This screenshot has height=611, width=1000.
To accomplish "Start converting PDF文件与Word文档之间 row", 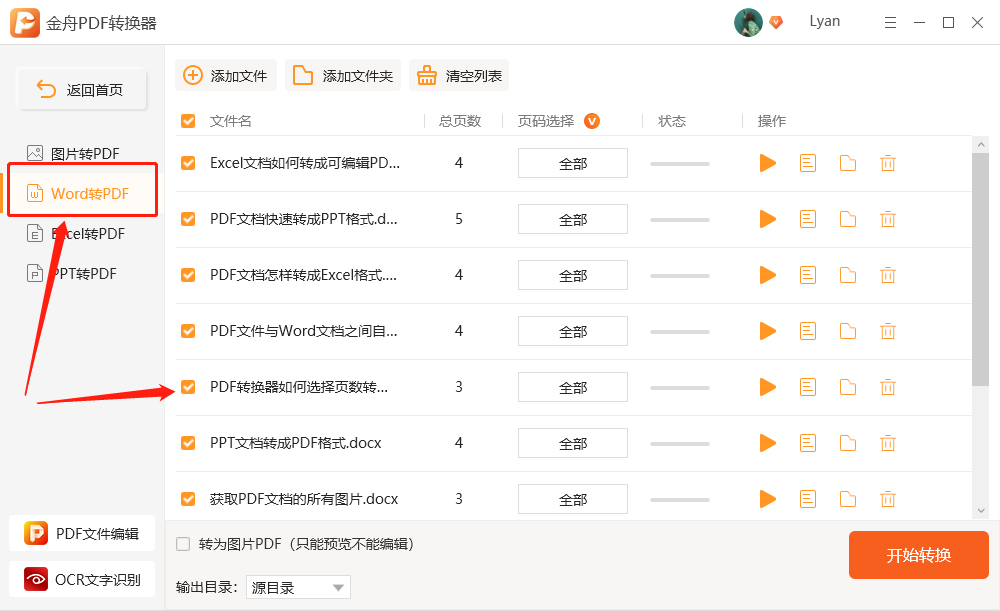I will click(768, 331).
